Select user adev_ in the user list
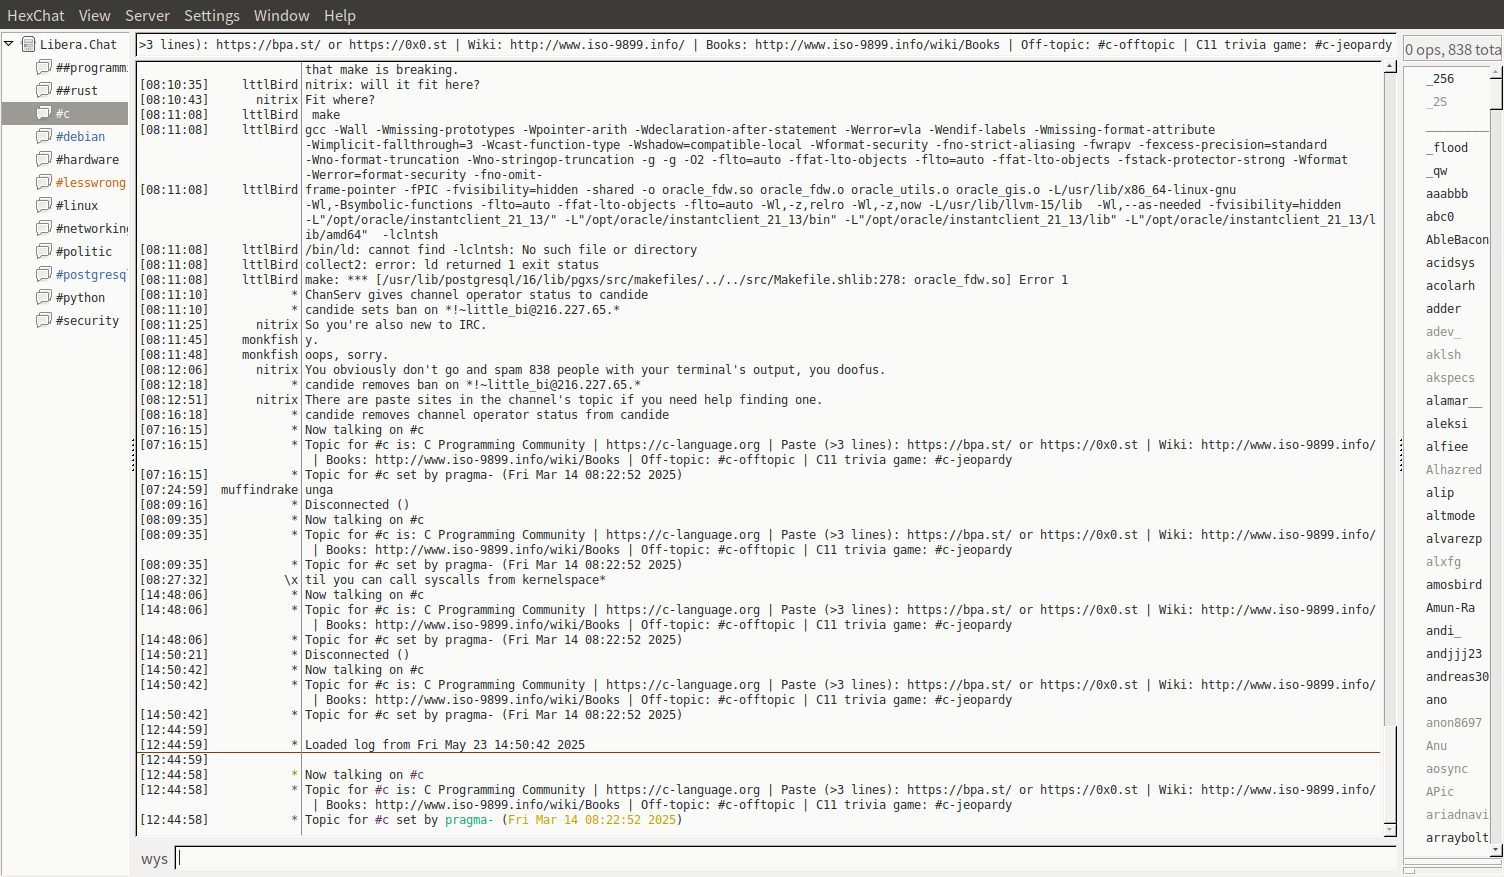Image resolution: width=1504 pixels, height=877 pixels. click(1443, 331)
